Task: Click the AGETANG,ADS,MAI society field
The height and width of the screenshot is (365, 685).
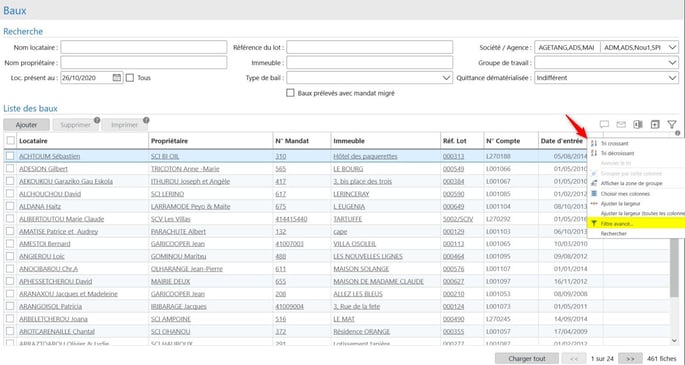Action: [x=567, y=47]
